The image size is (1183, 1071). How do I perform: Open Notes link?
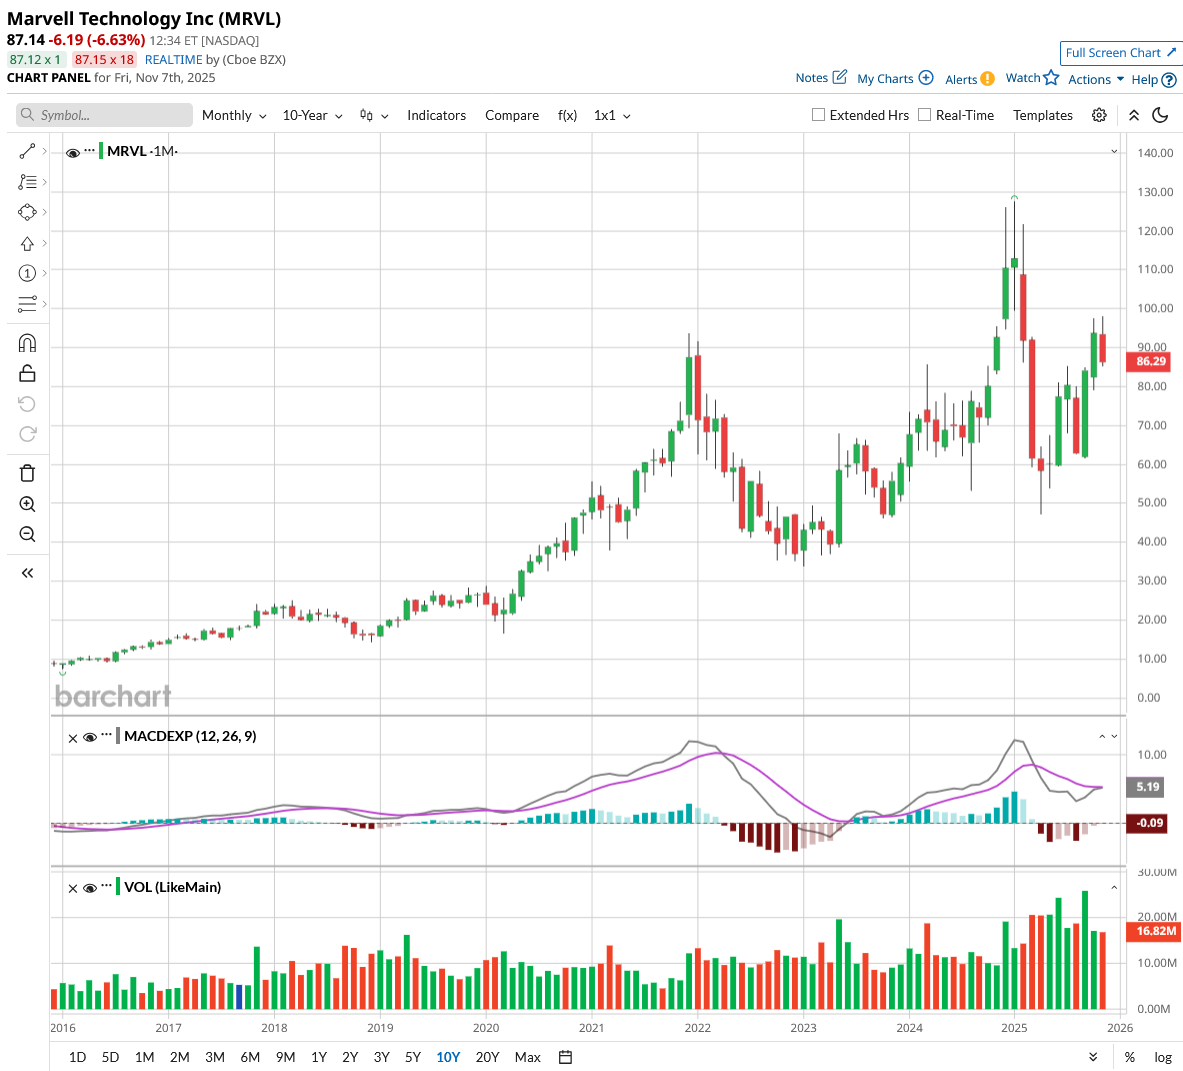click(821, 78)
